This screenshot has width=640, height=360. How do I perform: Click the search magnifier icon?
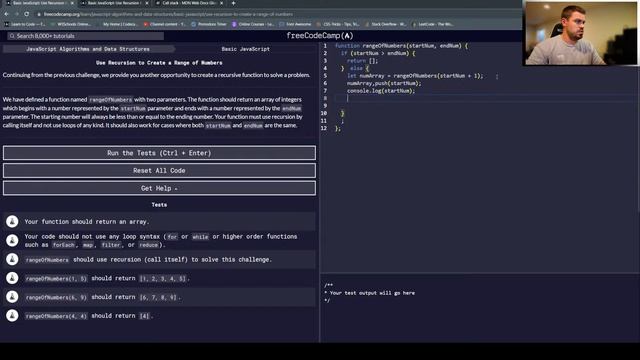pyautogui.click(x=12, y=36)
